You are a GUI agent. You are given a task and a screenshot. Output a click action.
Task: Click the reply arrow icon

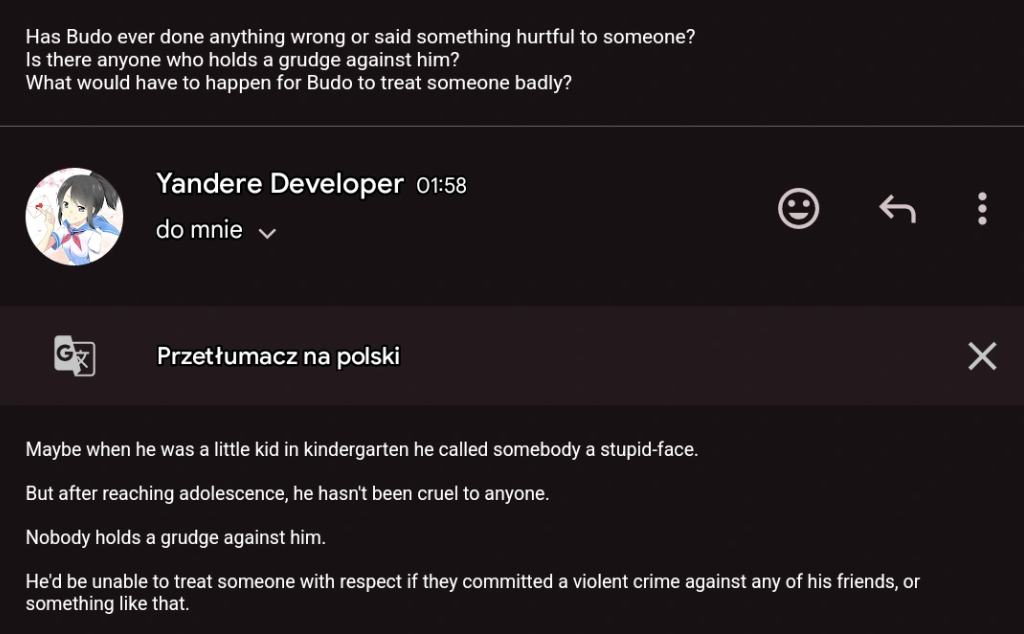pos(897,209)
